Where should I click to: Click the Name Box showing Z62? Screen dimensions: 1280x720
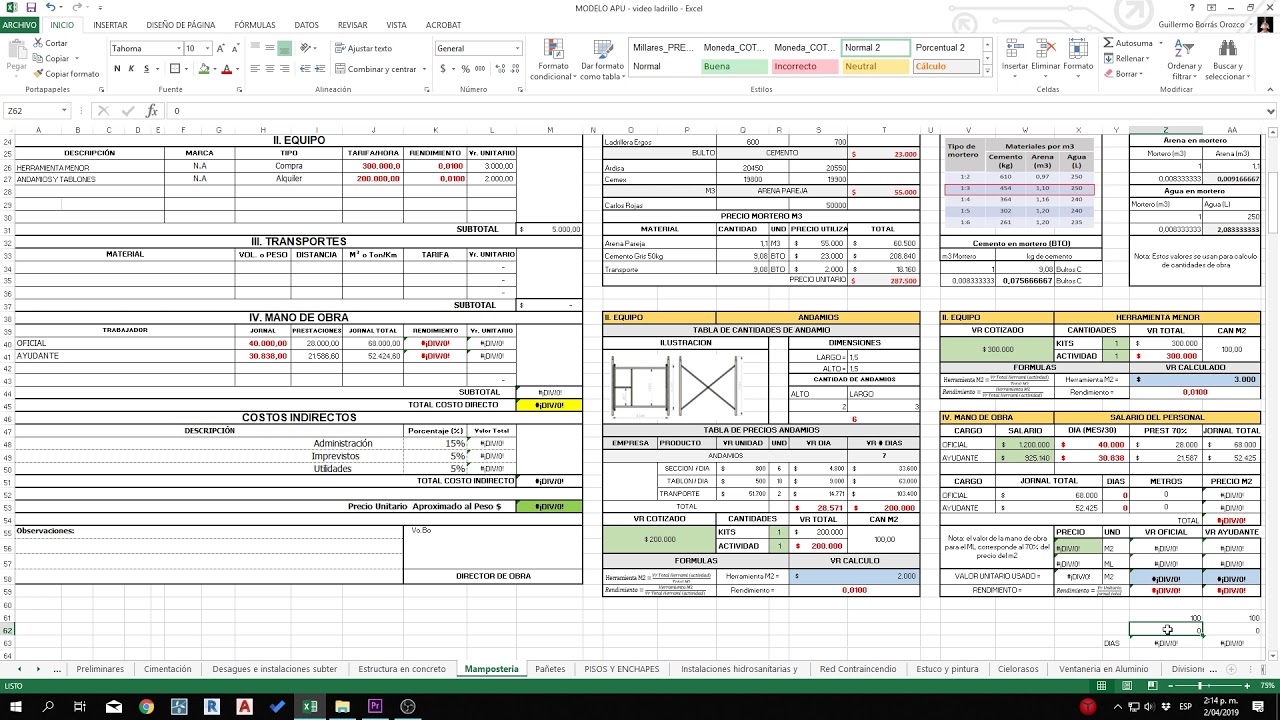35,111
